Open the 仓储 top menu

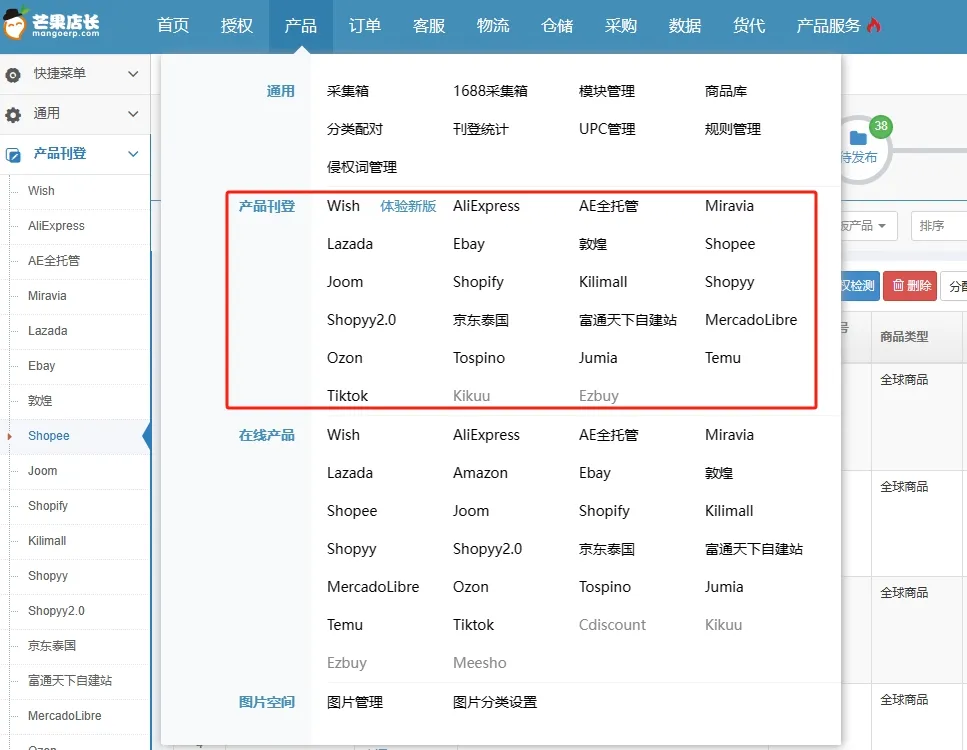tap(557, 25)
